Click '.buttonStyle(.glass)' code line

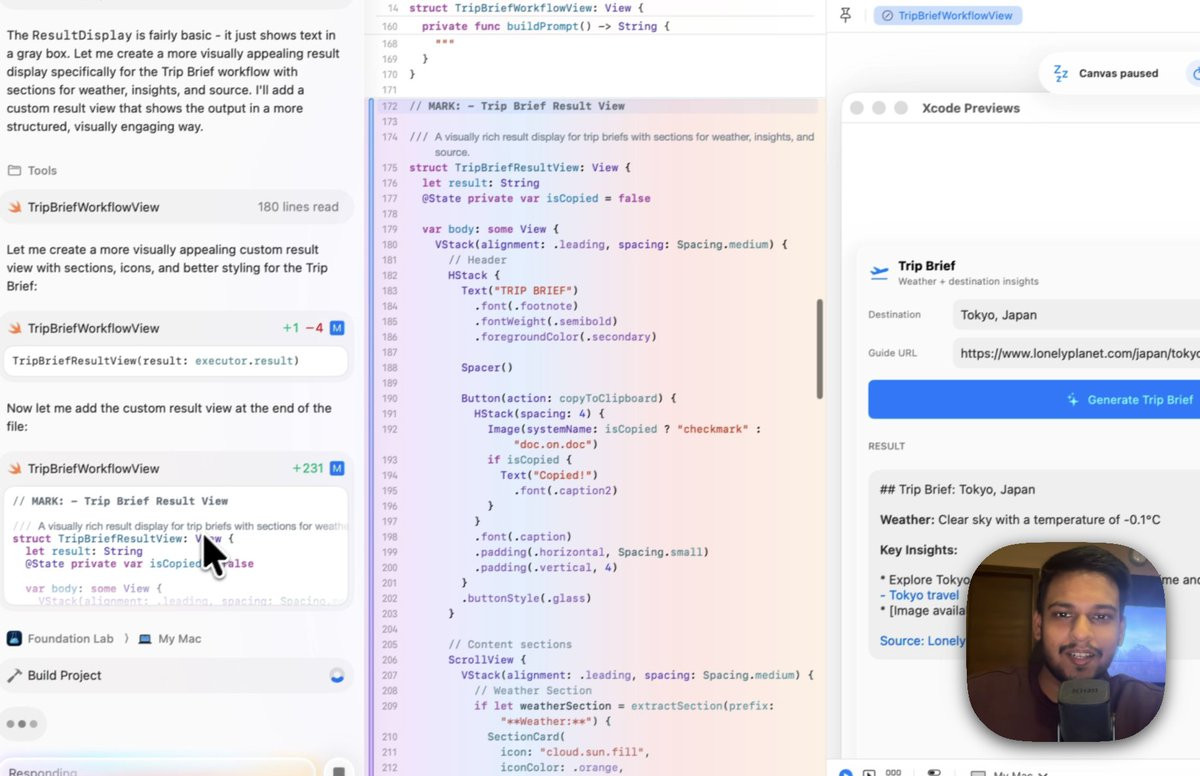click(x=524, y=598)
